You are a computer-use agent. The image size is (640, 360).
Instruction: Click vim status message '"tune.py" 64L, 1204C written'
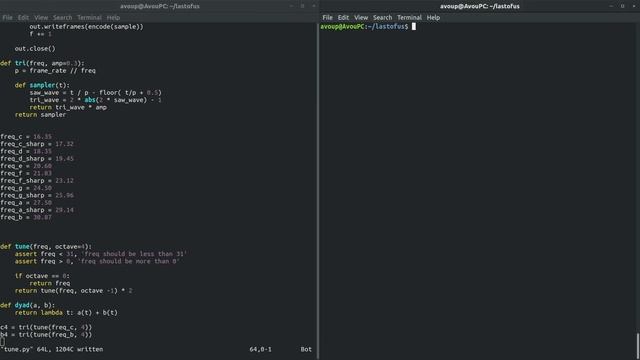(x=52, y=350)
